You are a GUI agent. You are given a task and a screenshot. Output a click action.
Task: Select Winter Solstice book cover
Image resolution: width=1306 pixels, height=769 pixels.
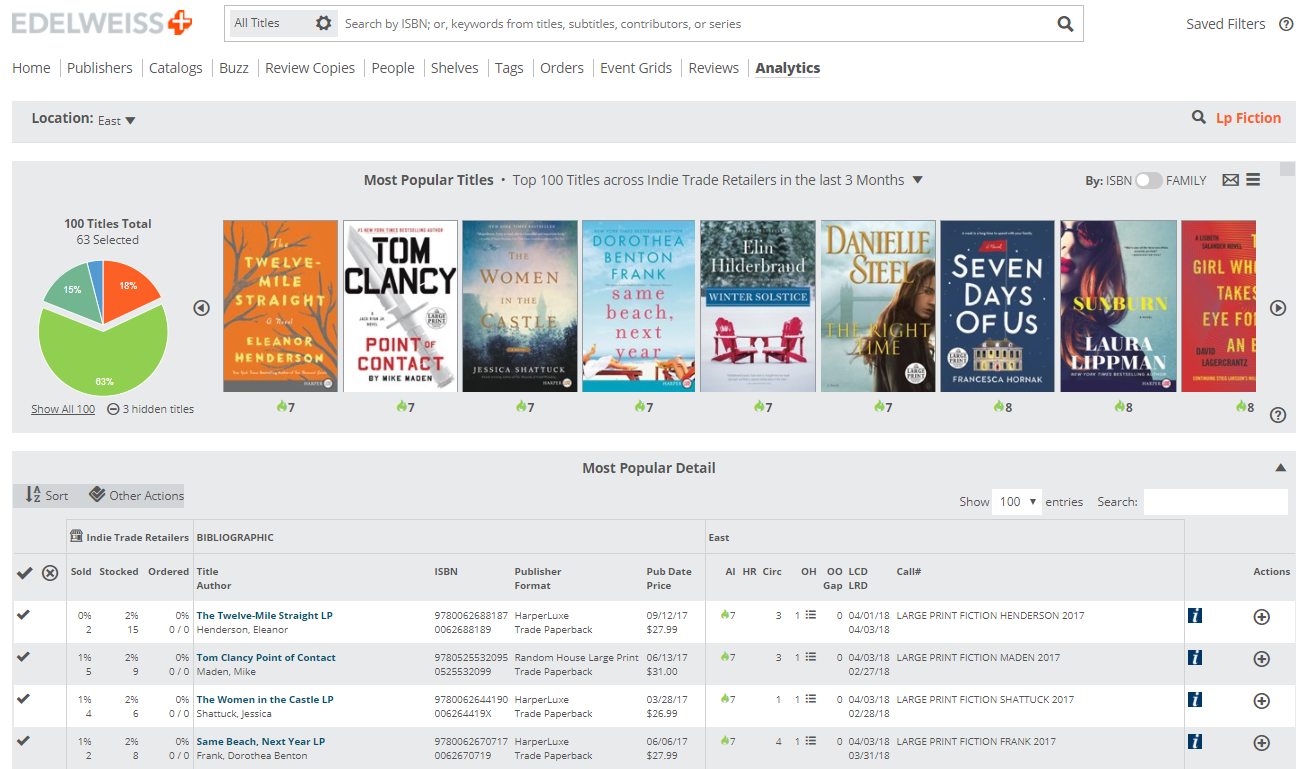click(758, 306)
